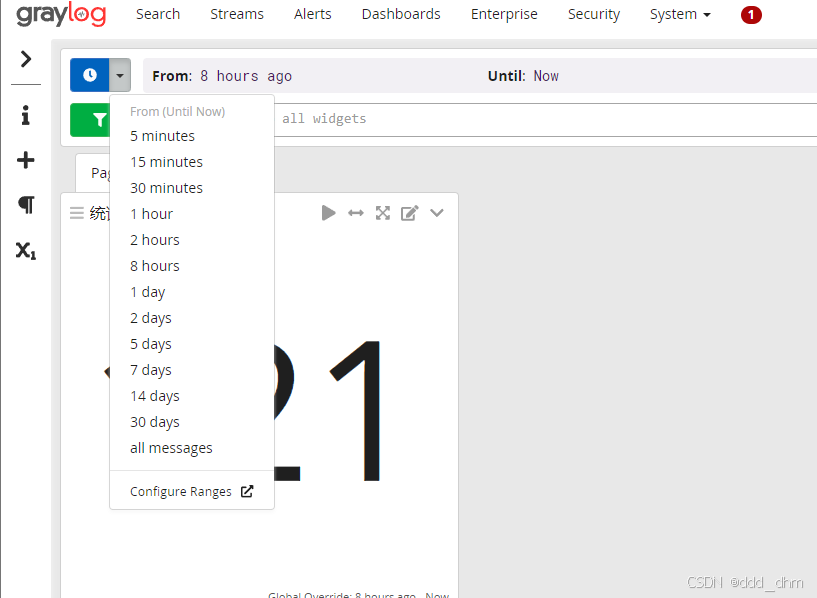Open the widget actions chevron menu
The image size is (817, 598).
437,213
